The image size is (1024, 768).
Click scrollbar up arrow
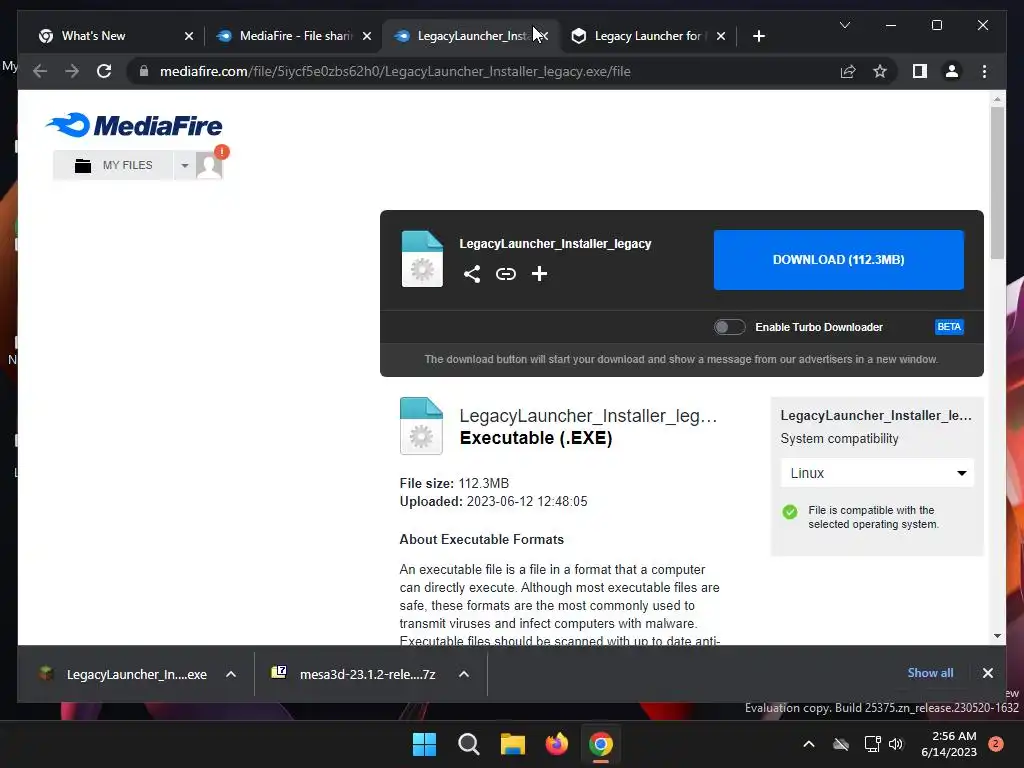(997, 99)
